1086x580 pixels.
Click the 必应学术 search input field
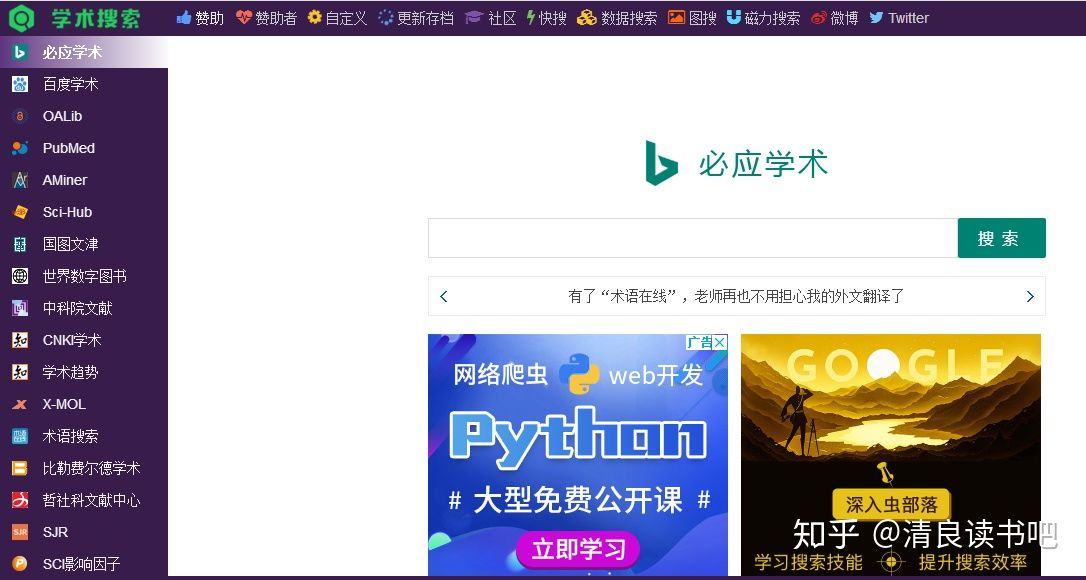click(x=693, y=238)
